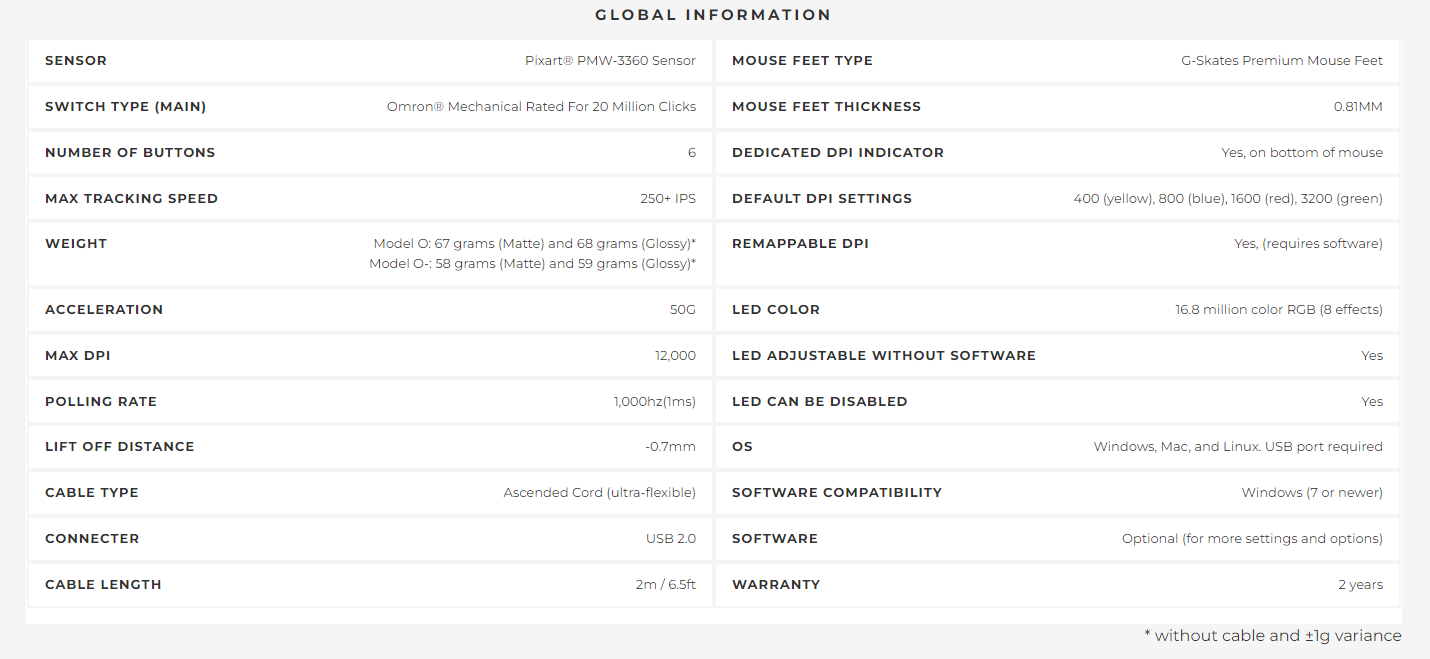Click the Pixart PMW-3360 Sensor value
The image size is (1430, 659).
[610, 61]
